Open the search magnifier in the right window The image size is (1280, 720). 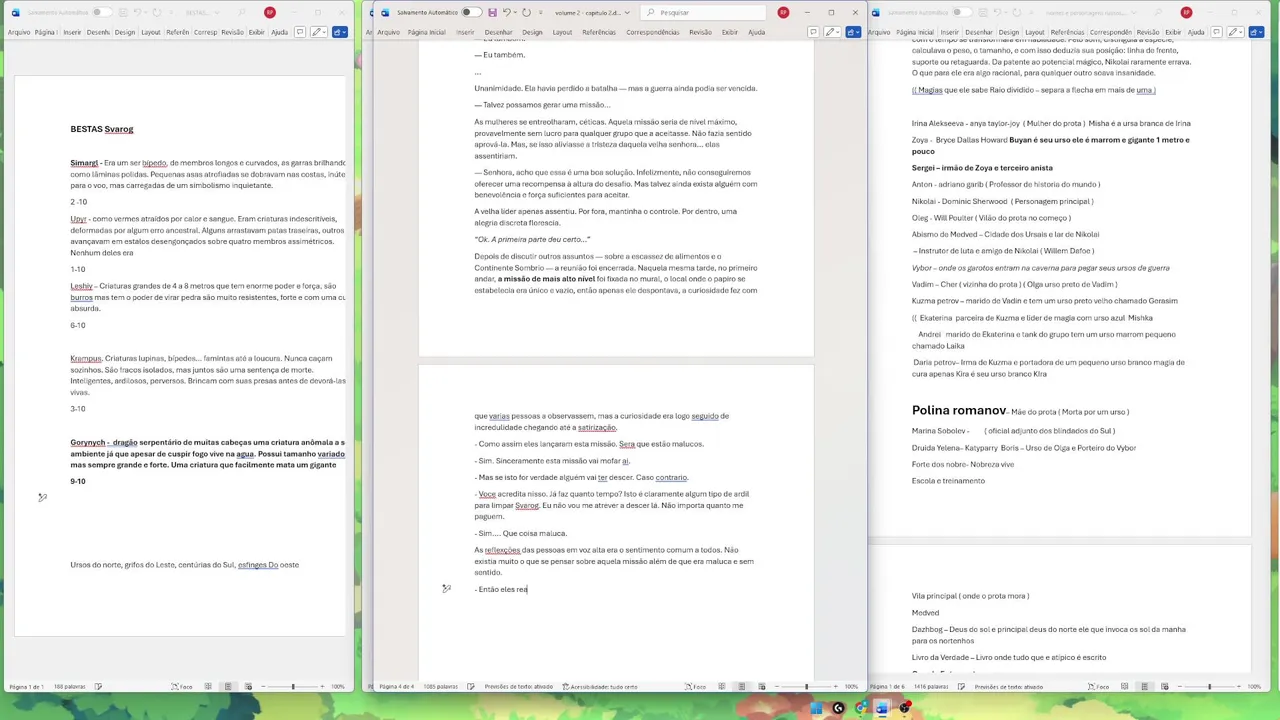(1158, 12)
